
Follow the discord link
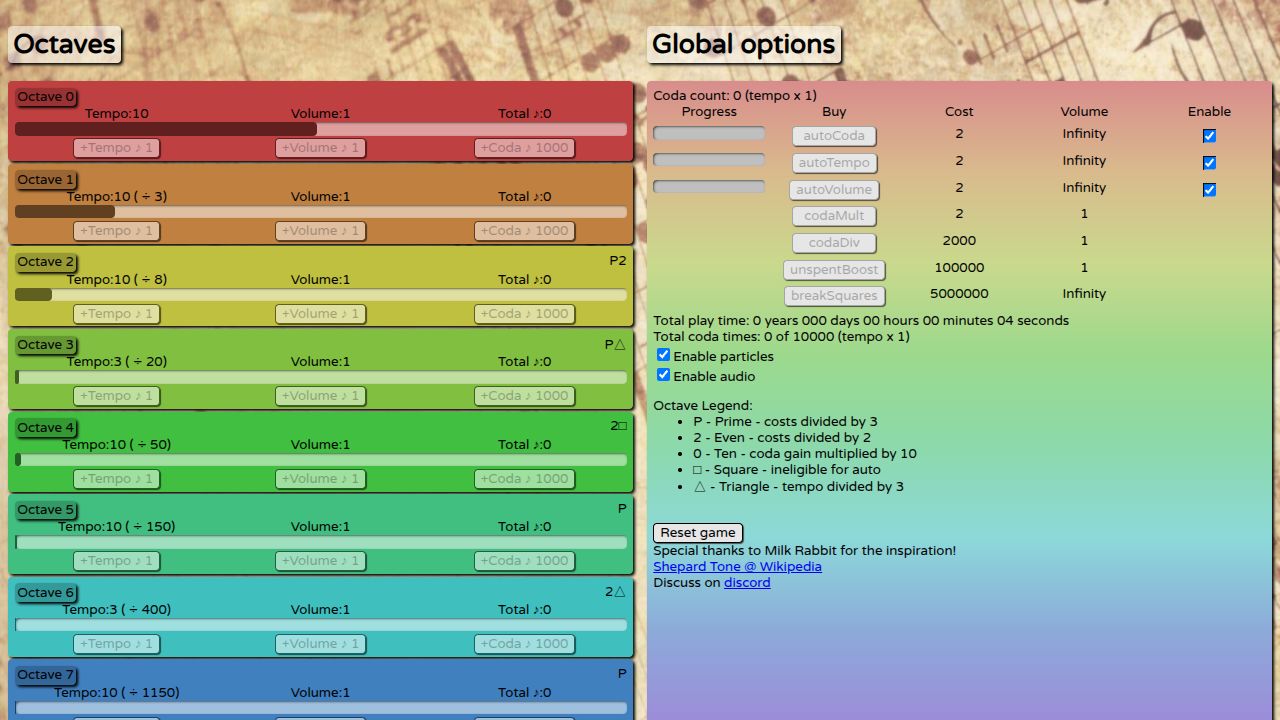pyautogui.click(x=747, y=583)
